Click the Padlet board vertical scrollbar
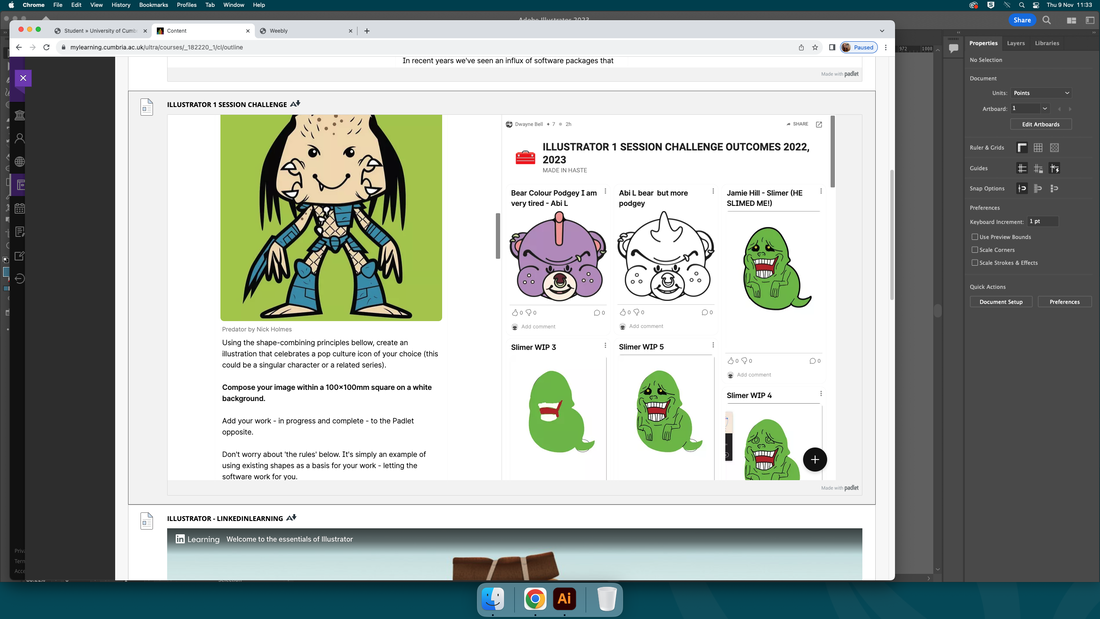Viewport: 1100px width, 619px height. [833, 152]
